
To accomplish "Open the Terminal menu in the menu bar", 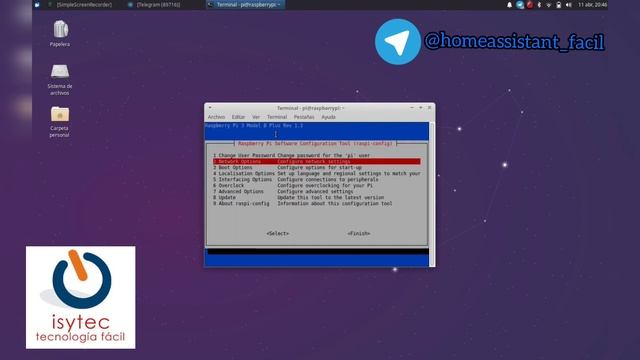I will (x=277, y=117).
